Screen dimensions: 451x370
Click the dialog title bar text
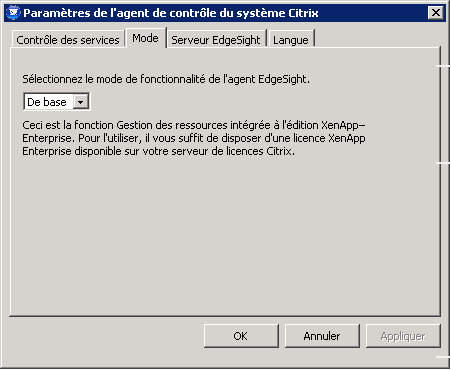(x=171, y=13)
